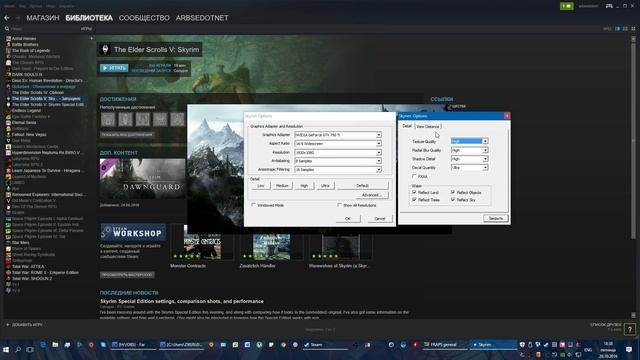Apply the Ultra detail preset
640x360 pixels.
click(325, 186)
